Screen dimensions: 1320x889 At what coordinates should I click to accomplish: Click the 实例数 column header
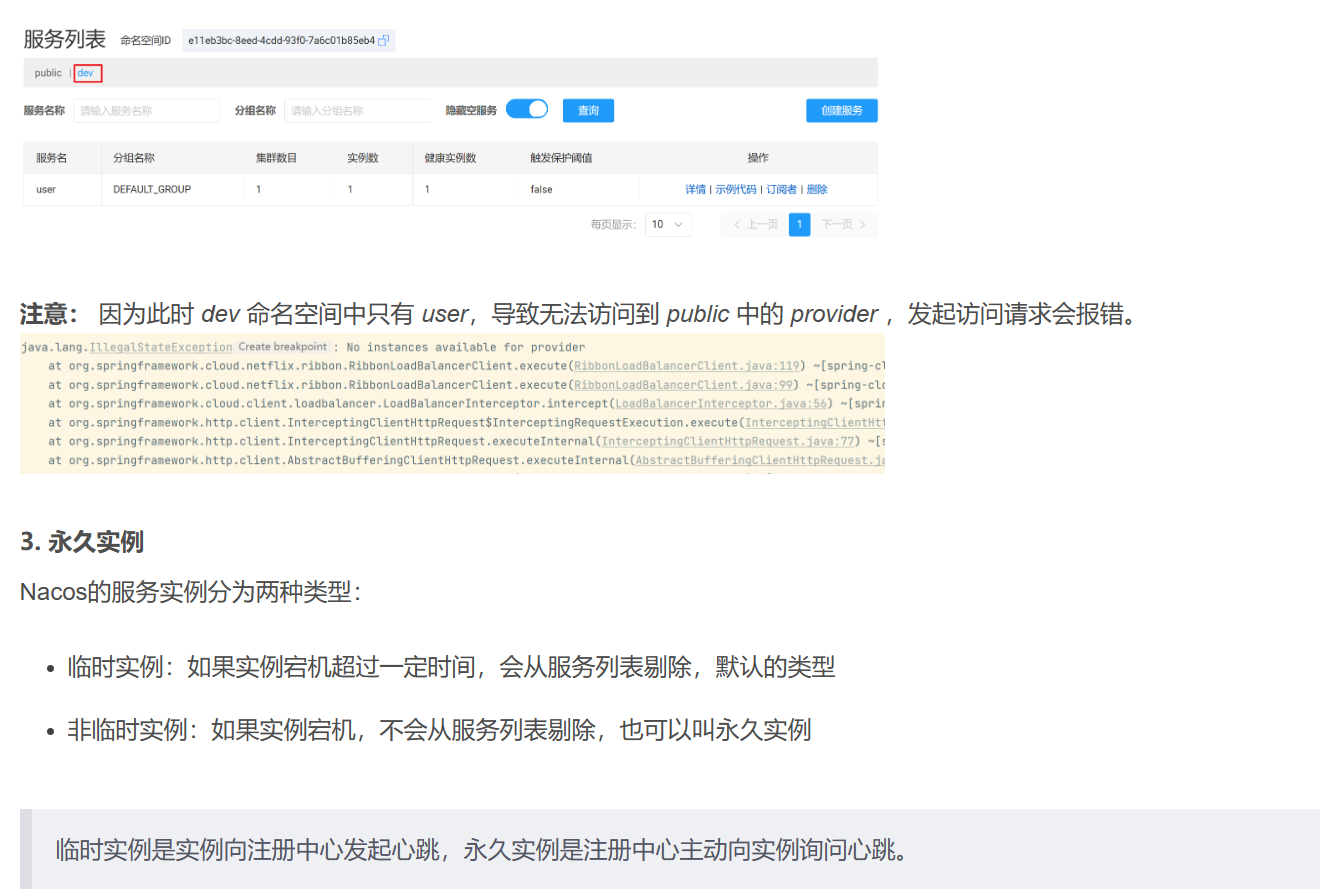(362, 158)
